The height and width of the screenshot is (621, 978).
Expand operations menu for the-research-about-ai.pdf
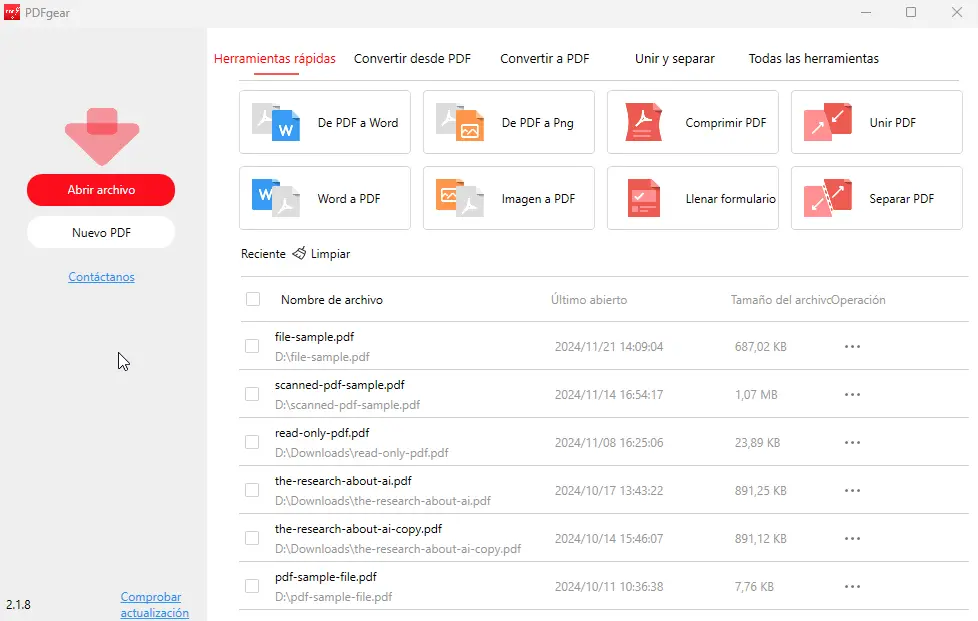852,491
